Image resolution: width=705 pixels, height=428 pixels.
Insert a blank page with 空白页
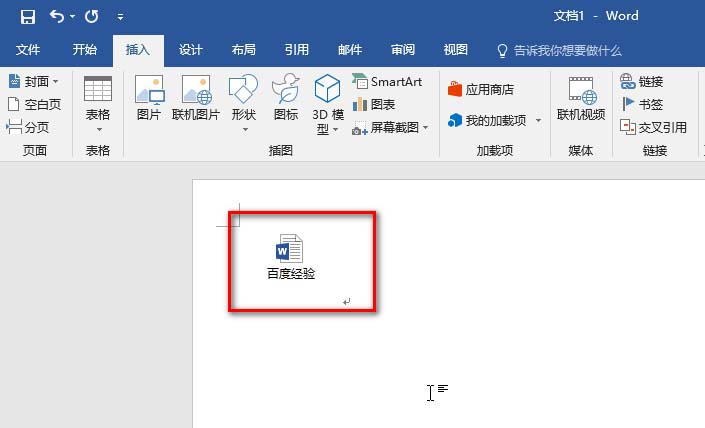click(35, 104)
